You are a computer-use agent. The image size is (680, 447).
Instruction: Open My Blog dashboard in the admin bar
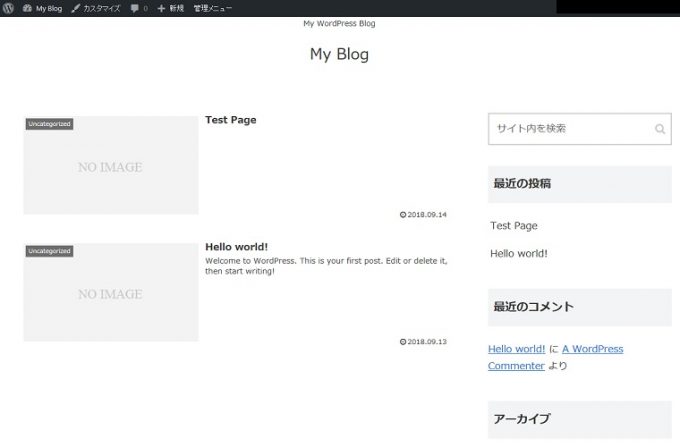(42, 8)
